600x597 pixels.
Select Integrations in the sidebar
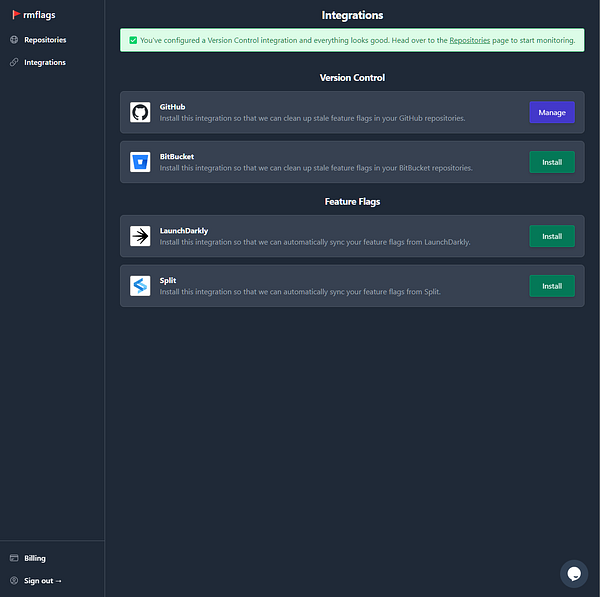[x=45, y=62]
